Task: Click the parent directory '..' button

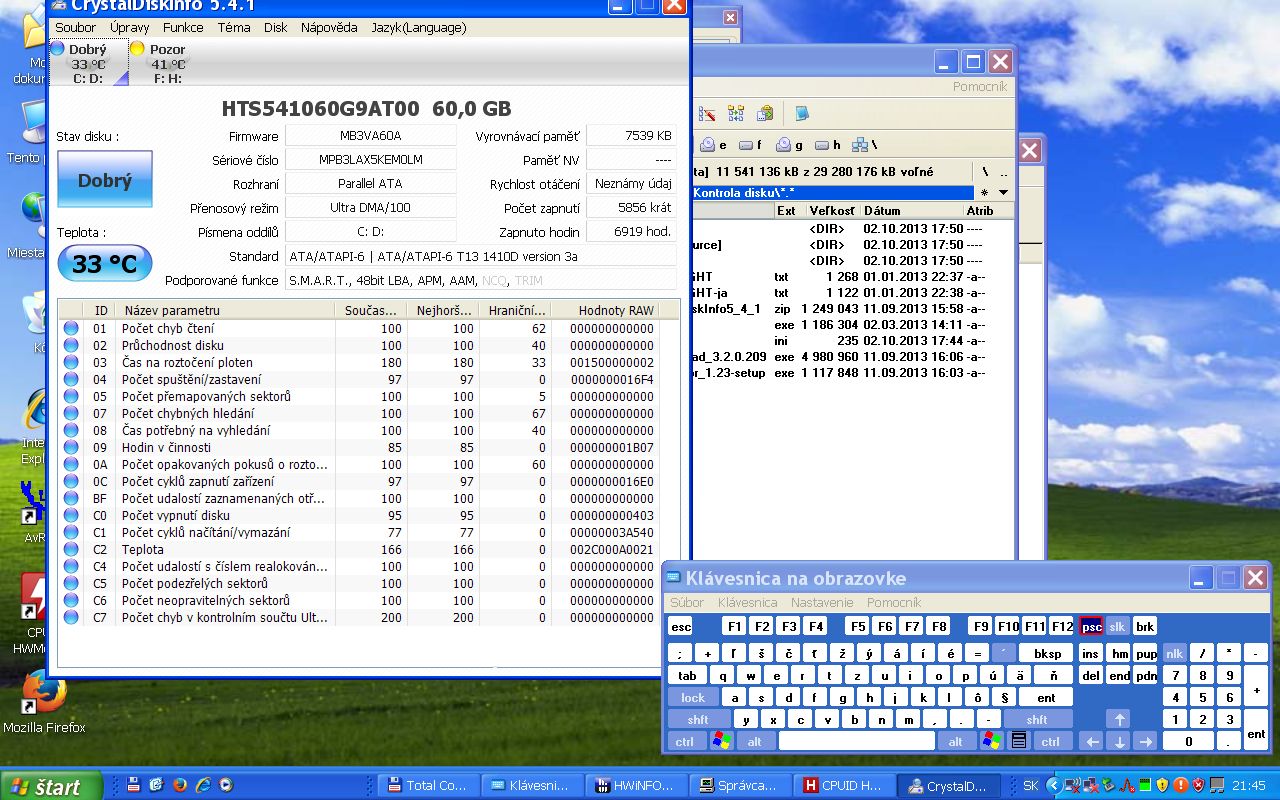Action: [x=1003, y=172]
